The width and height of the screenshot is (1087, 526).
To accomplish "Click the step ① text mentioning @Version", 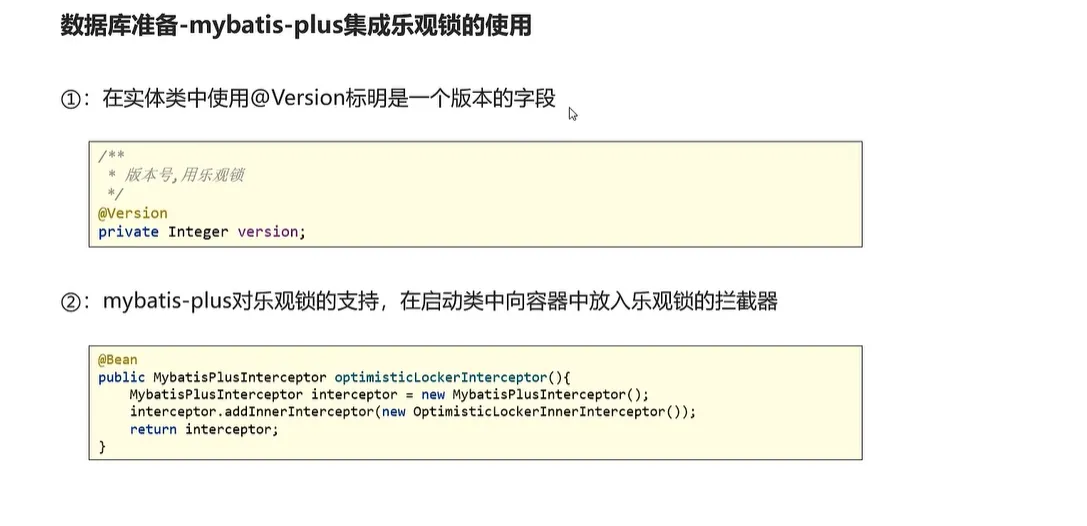I will coord(328,99).
